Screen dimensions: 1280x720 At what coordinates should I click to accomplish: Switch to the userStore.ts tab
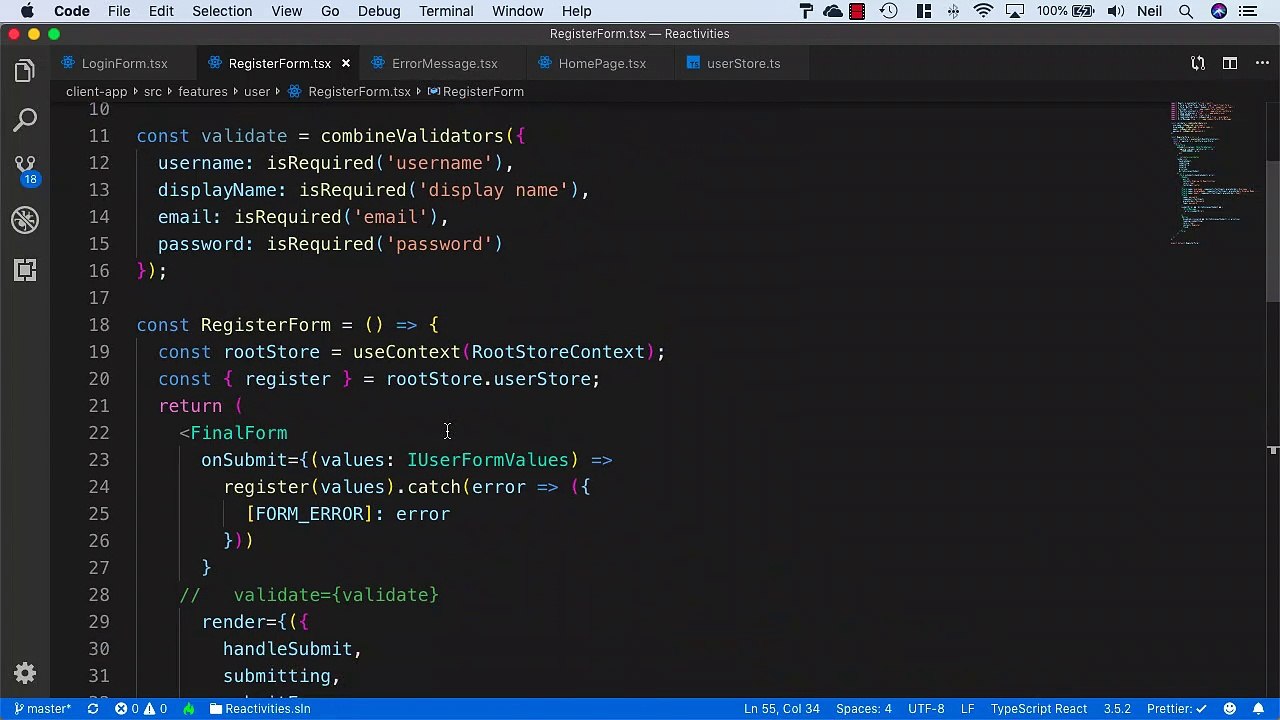pyautogui.click(x=743, y=63)
